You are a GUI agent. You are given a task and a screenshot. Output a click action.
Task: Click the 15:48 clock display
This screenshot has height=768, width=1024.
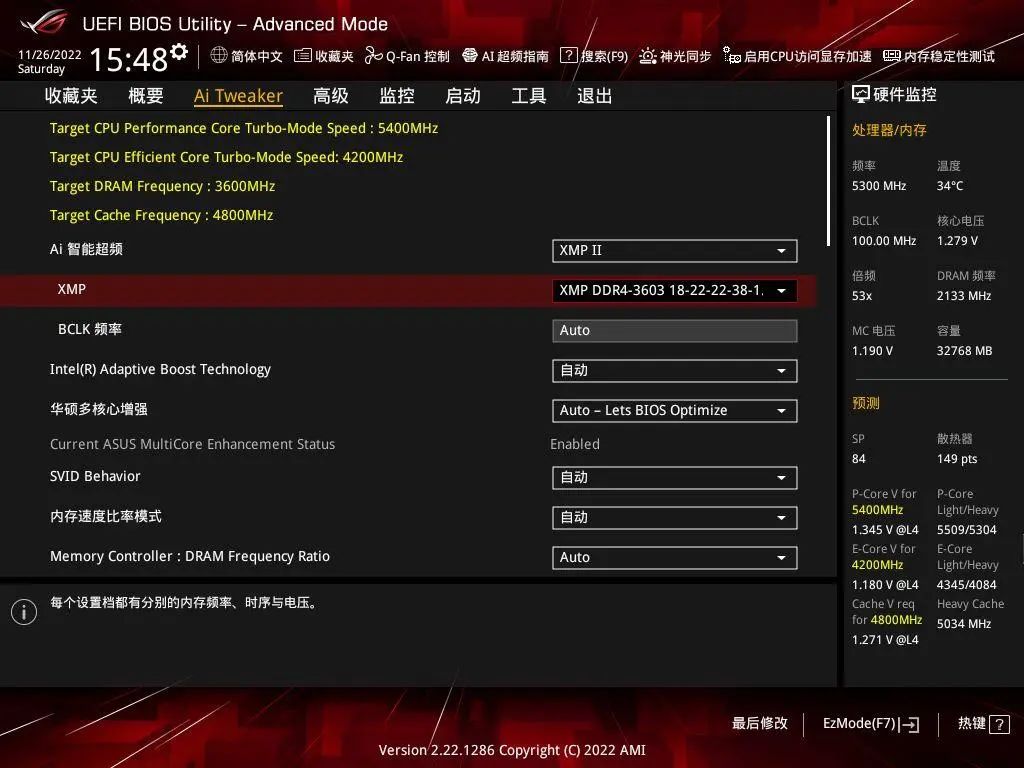(x=129, y=59)
